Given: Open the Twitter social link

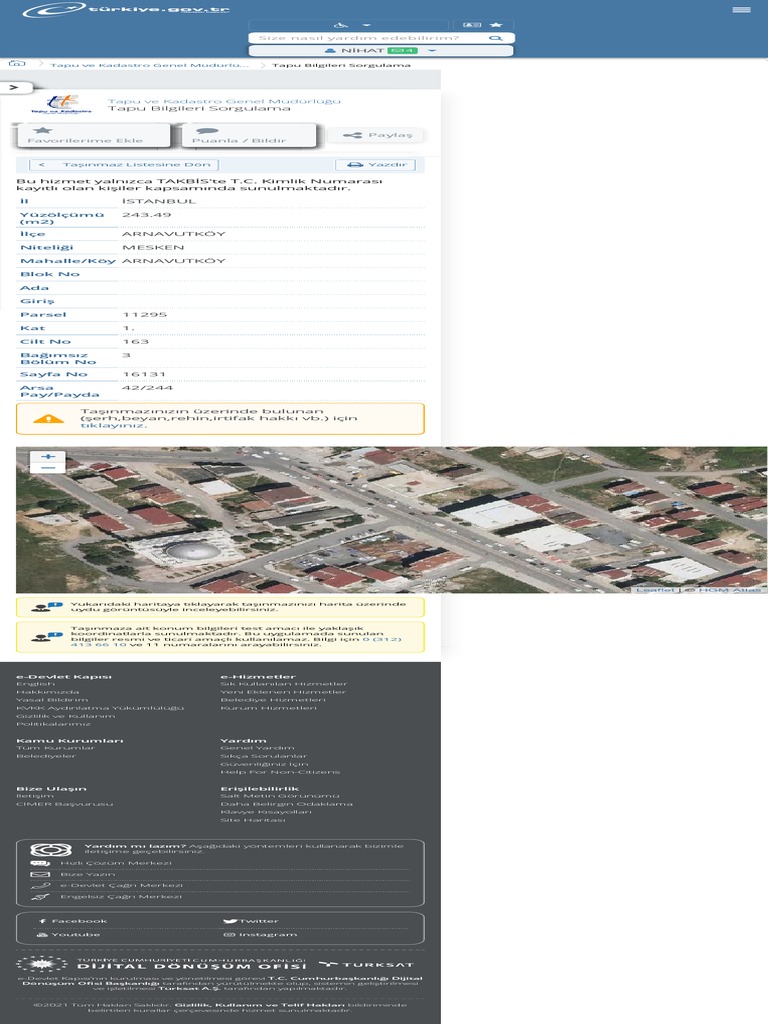Looking at the screenshot, I should pyautogui.click(x=251, y=921).
